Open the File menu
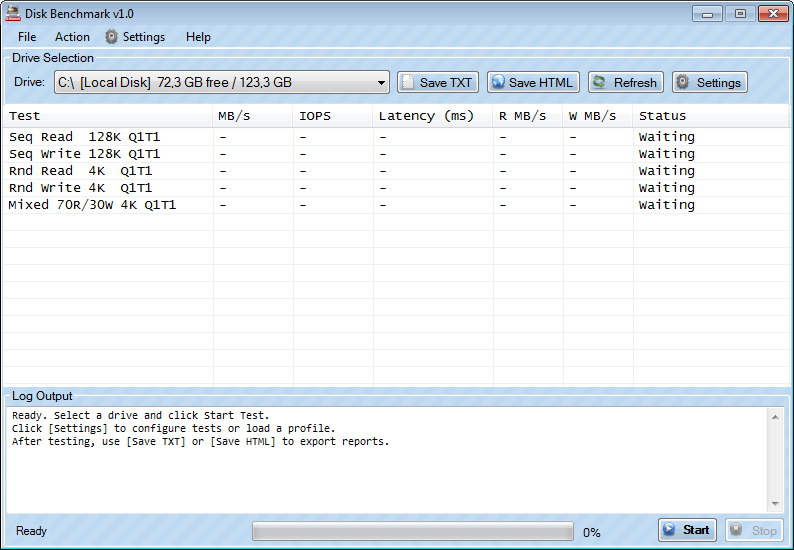This screenshot has width=794, height=550. (x=27, y=37)
